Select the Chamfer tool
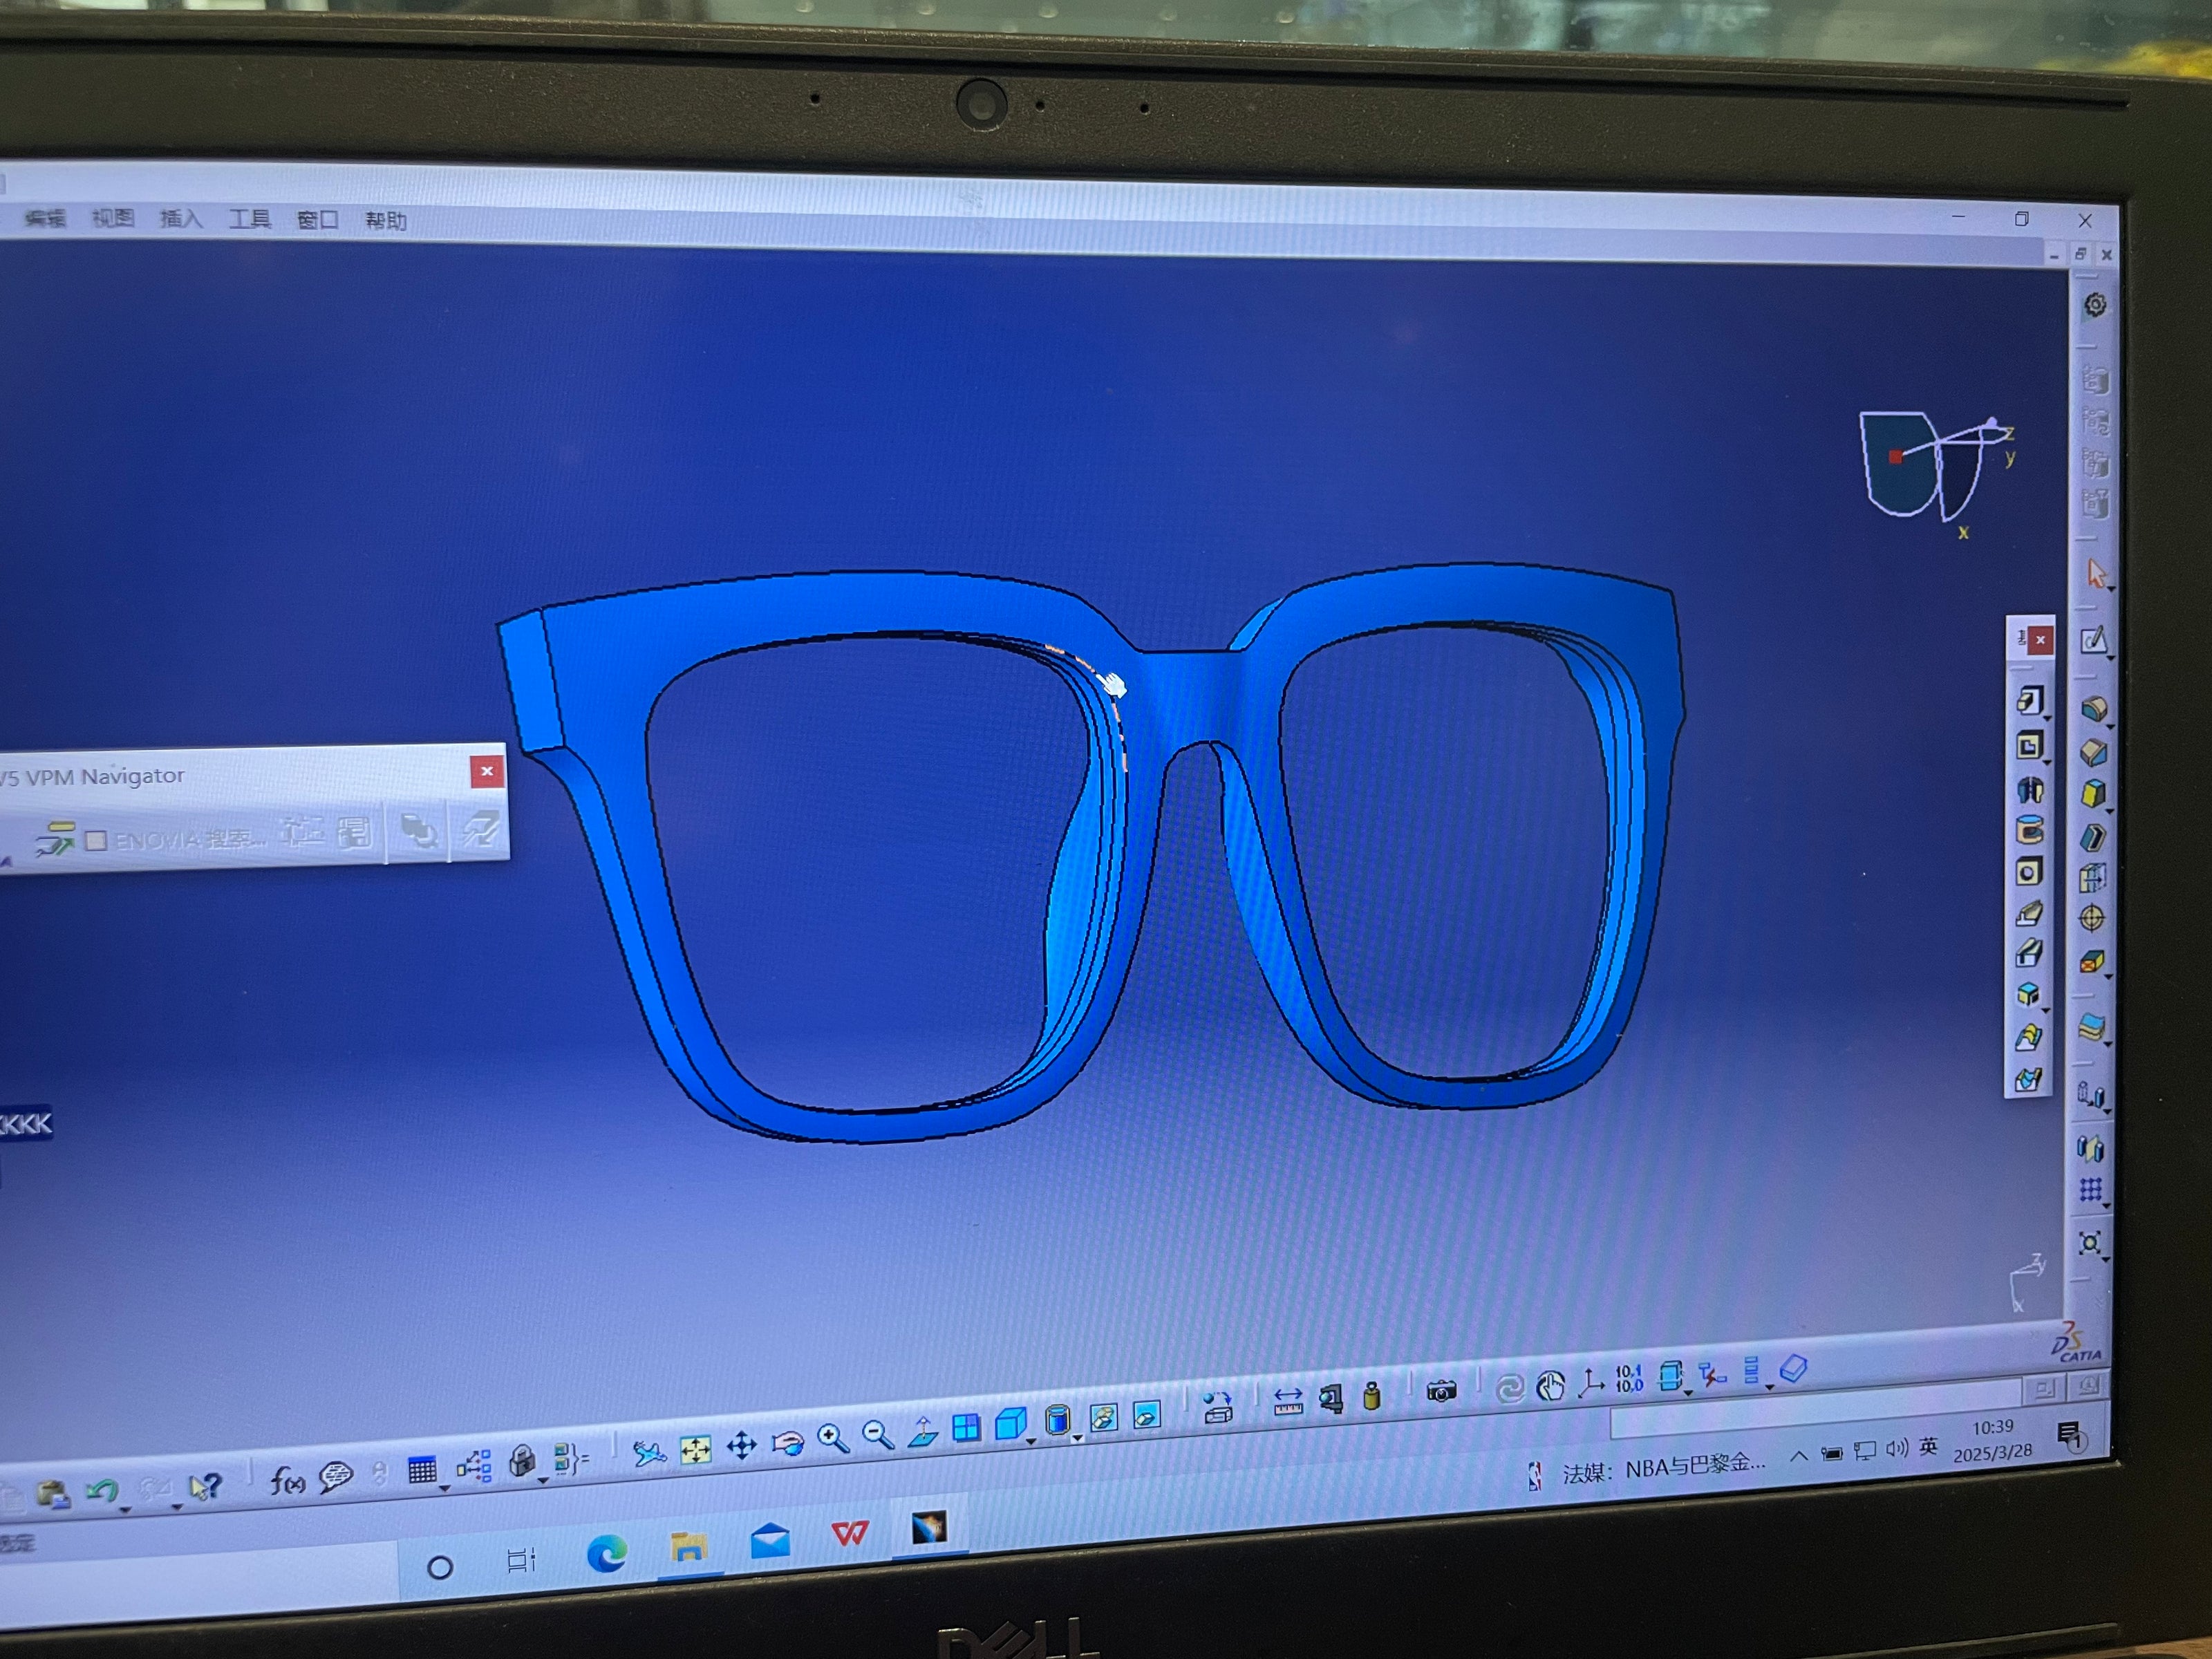The image size is (2212, 1659). pos(2094,752)
